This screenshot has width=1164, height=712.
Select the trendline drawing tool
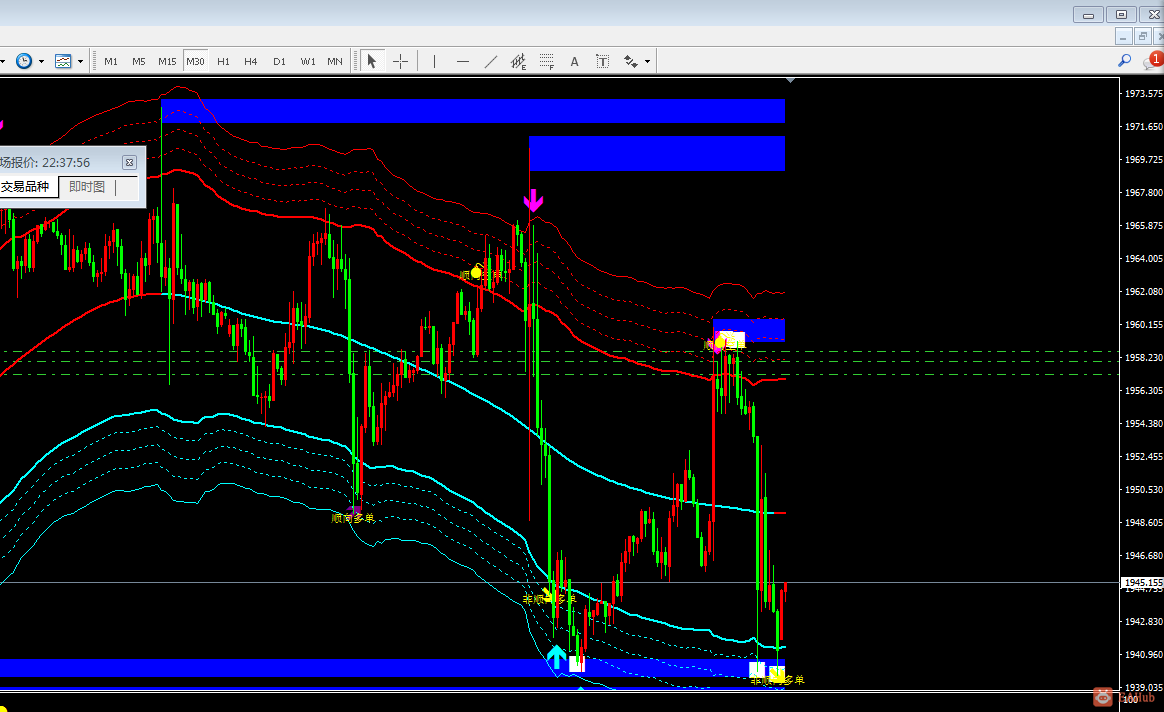tap(491, 62)
